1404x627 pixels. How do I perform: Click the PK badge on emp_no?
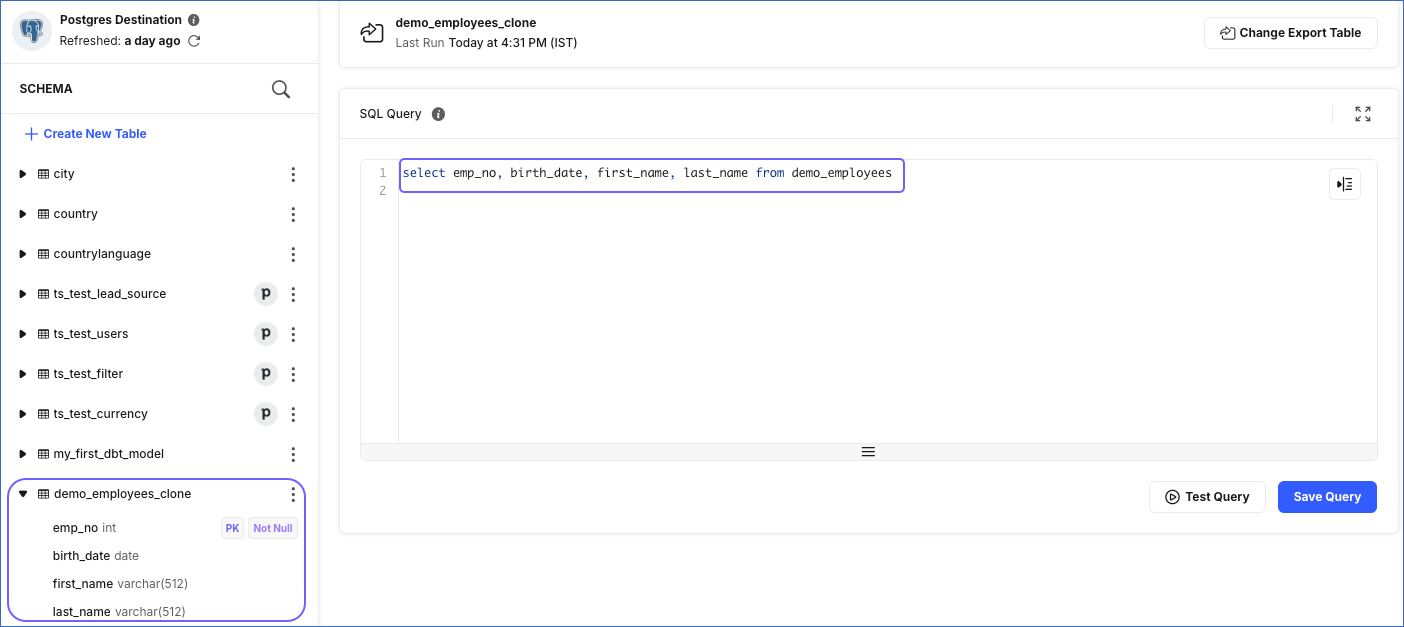point(232,528)
